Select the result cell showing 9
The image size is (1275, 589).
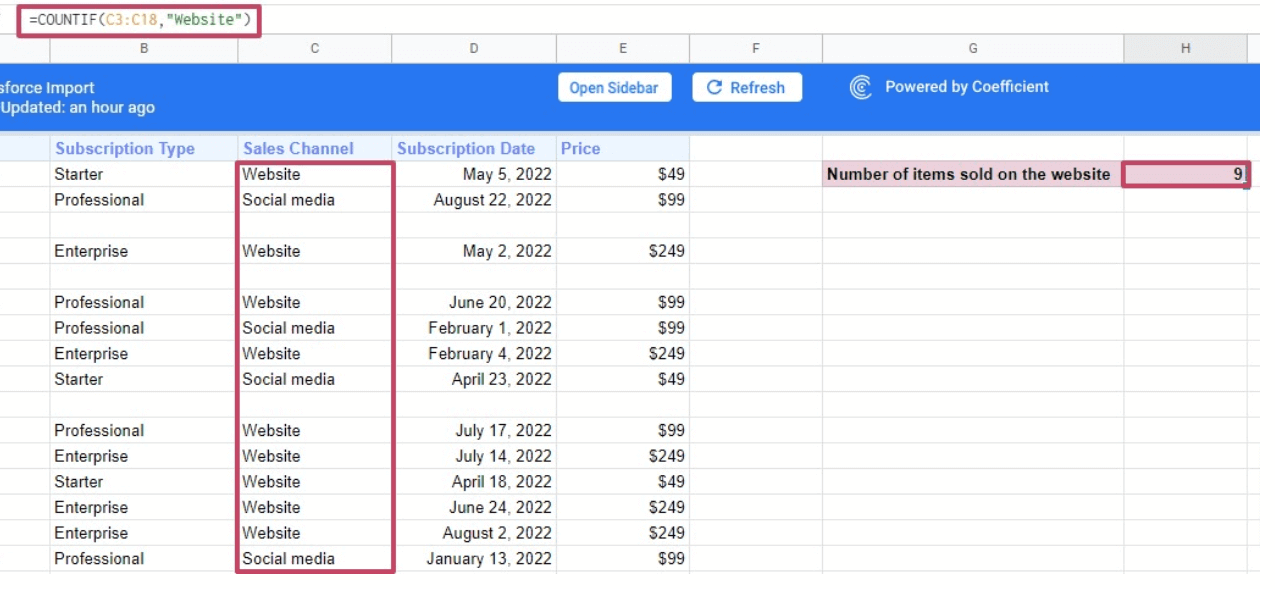click(1185, 175)
